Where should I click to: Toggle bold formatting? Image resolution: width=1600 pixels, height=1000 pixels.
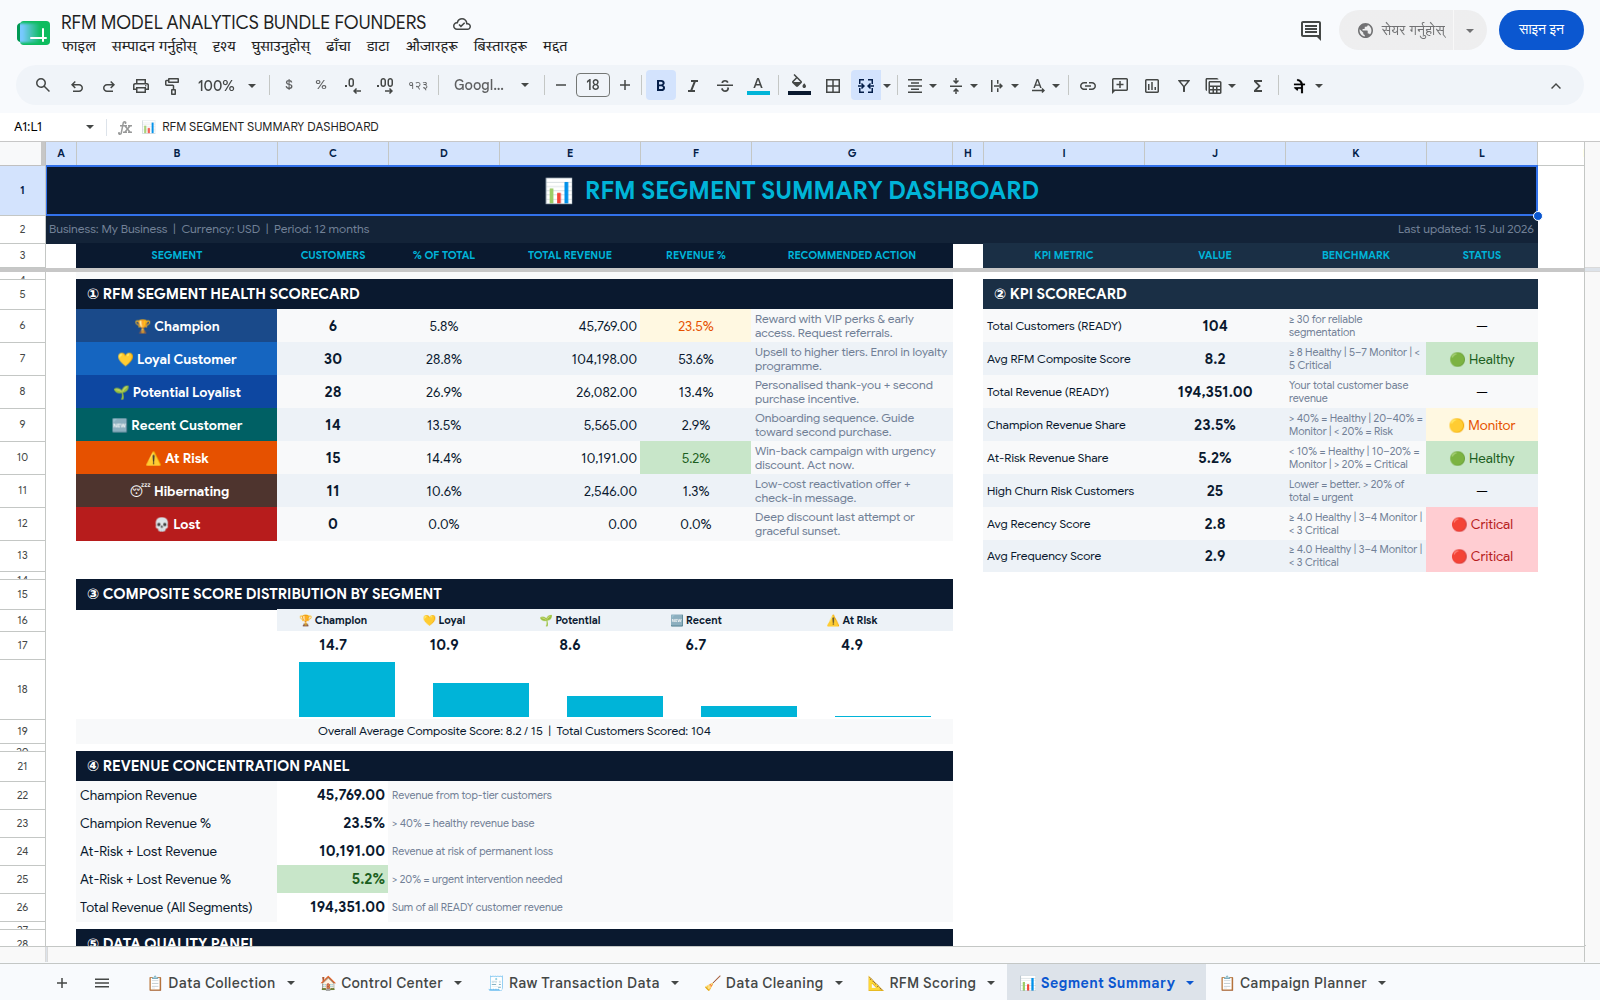pos(661,86)
